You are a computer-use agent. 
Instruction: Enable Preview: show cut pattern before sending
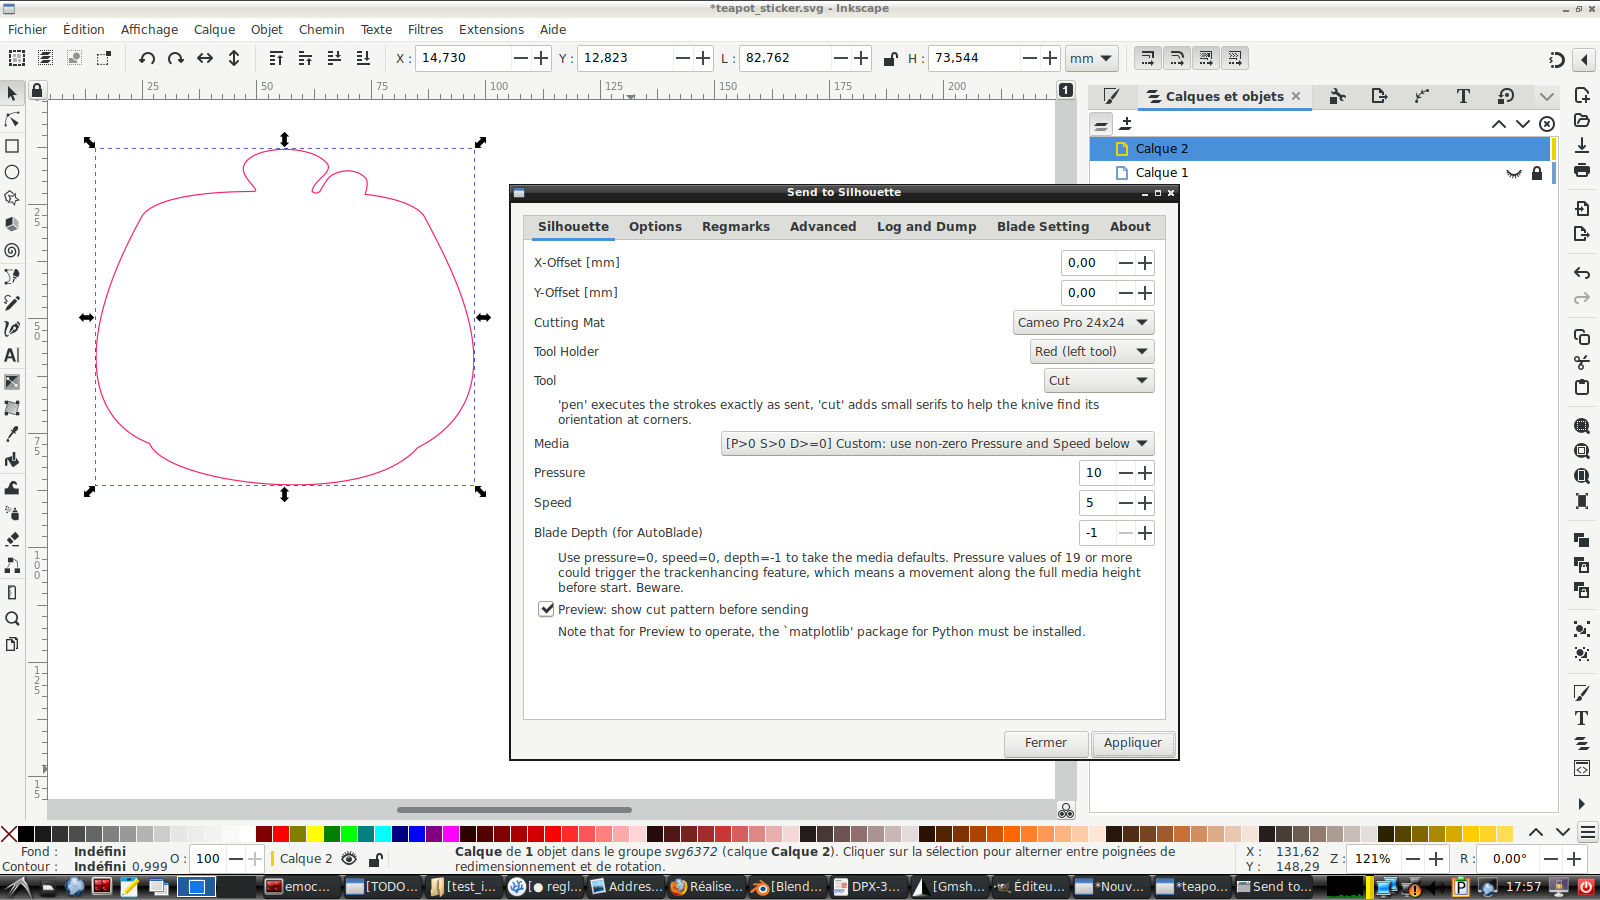coord(547,609)
